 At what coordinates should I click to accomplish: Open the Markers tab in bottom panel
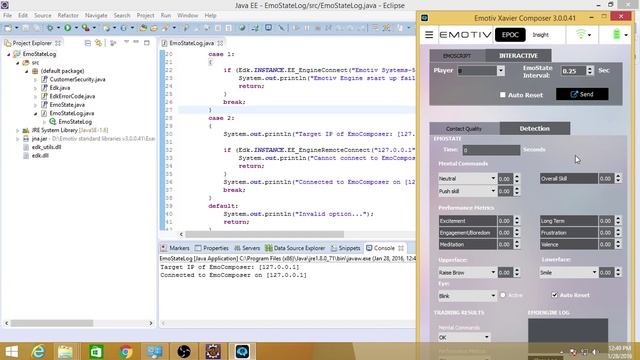click(x=175, y=248)
